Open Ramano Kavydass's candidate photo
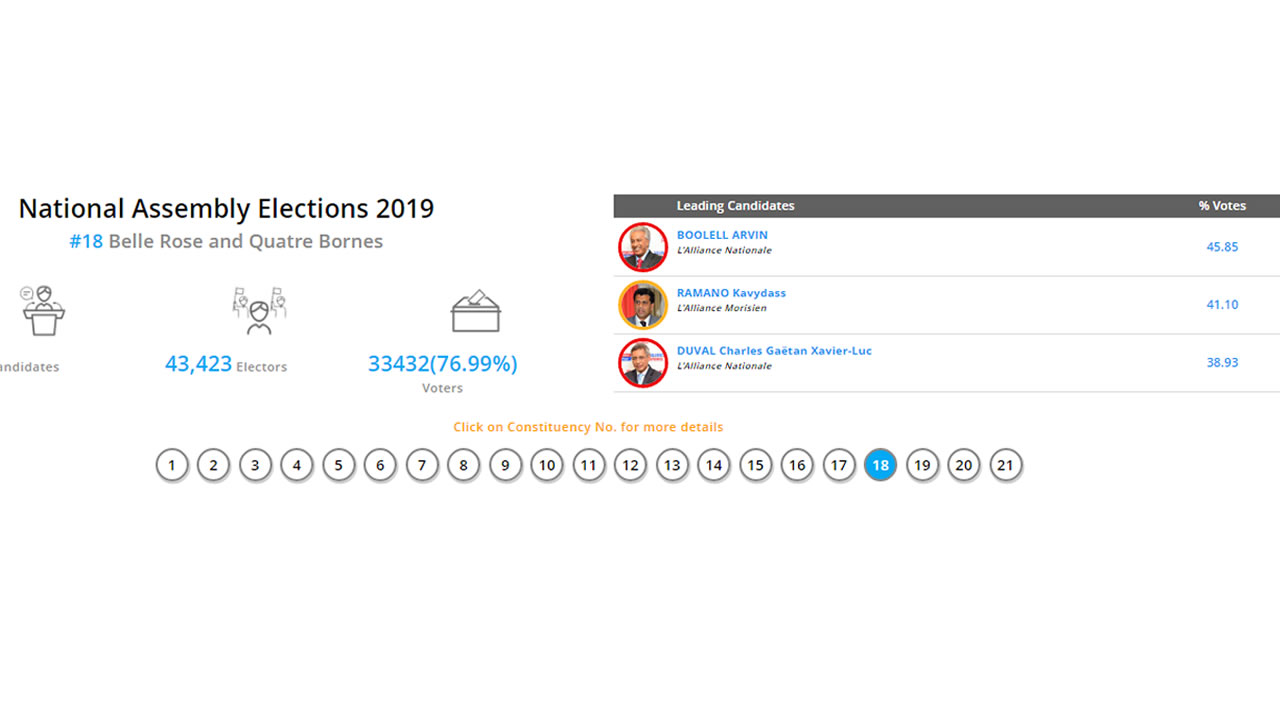This screenshot has width=1280, height=720. 643,305
